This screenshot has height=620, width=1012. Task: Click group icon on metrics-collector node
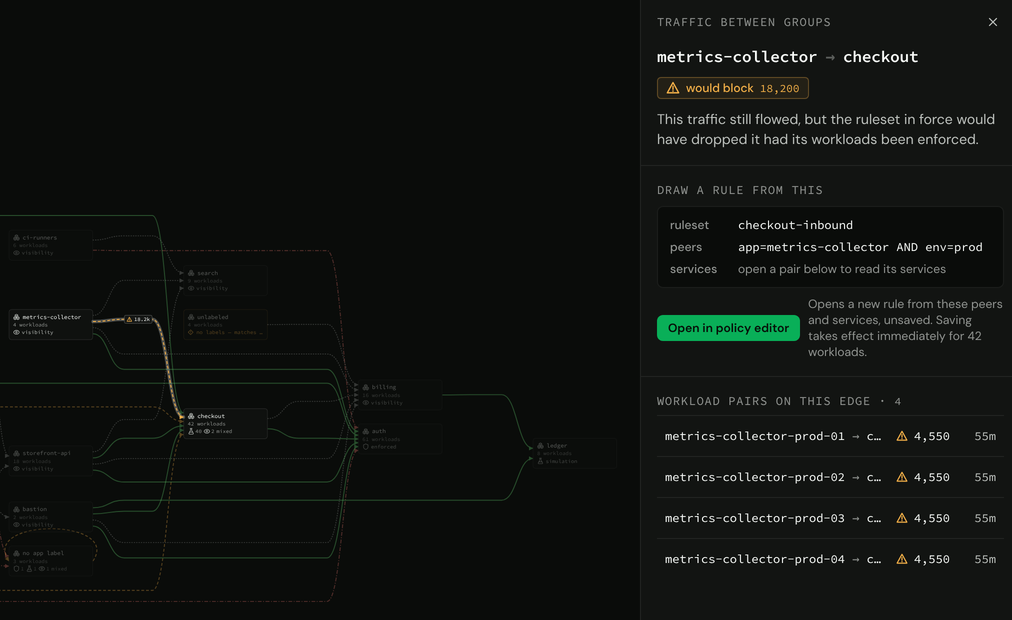[17, 317]
